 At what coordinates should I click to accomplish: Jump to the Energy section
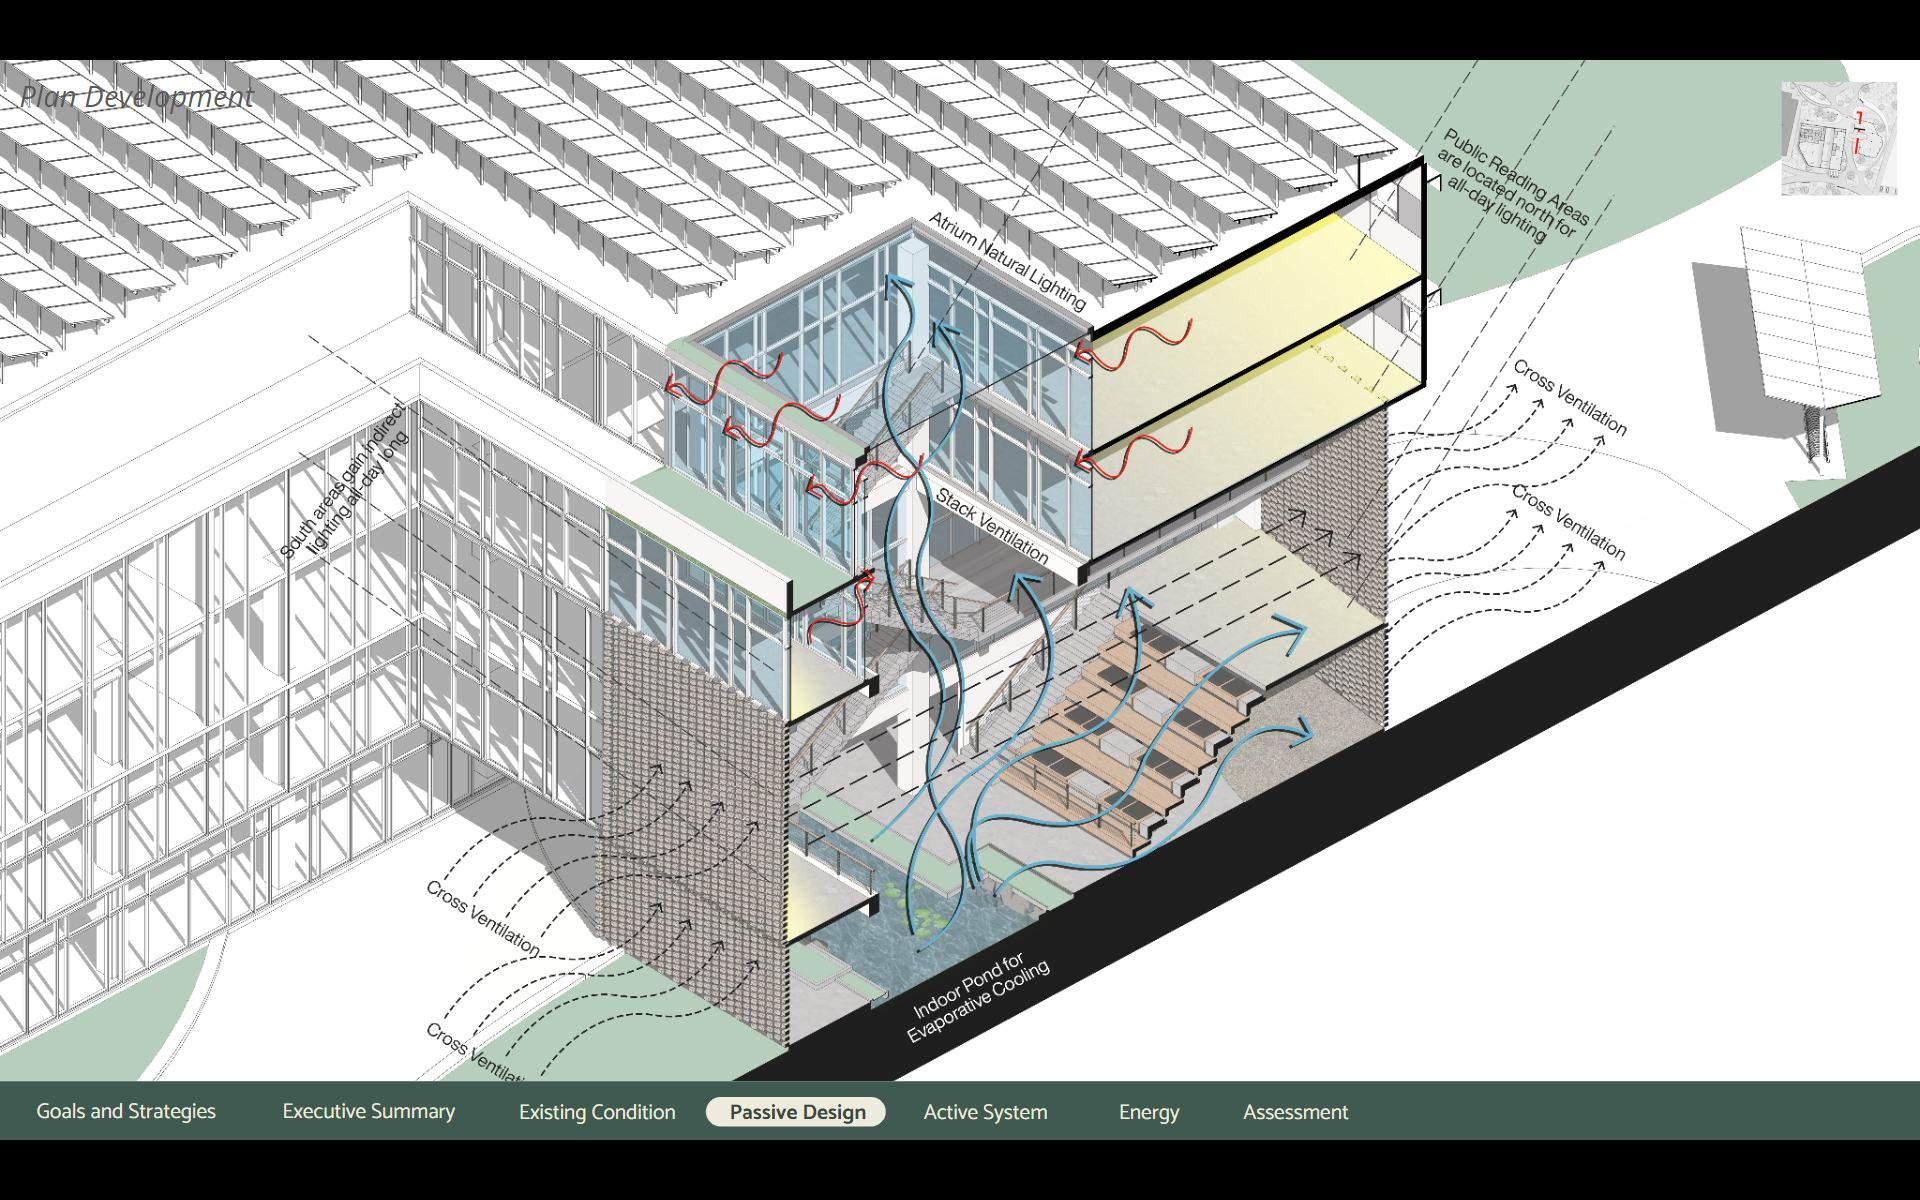(1149, 1112)
